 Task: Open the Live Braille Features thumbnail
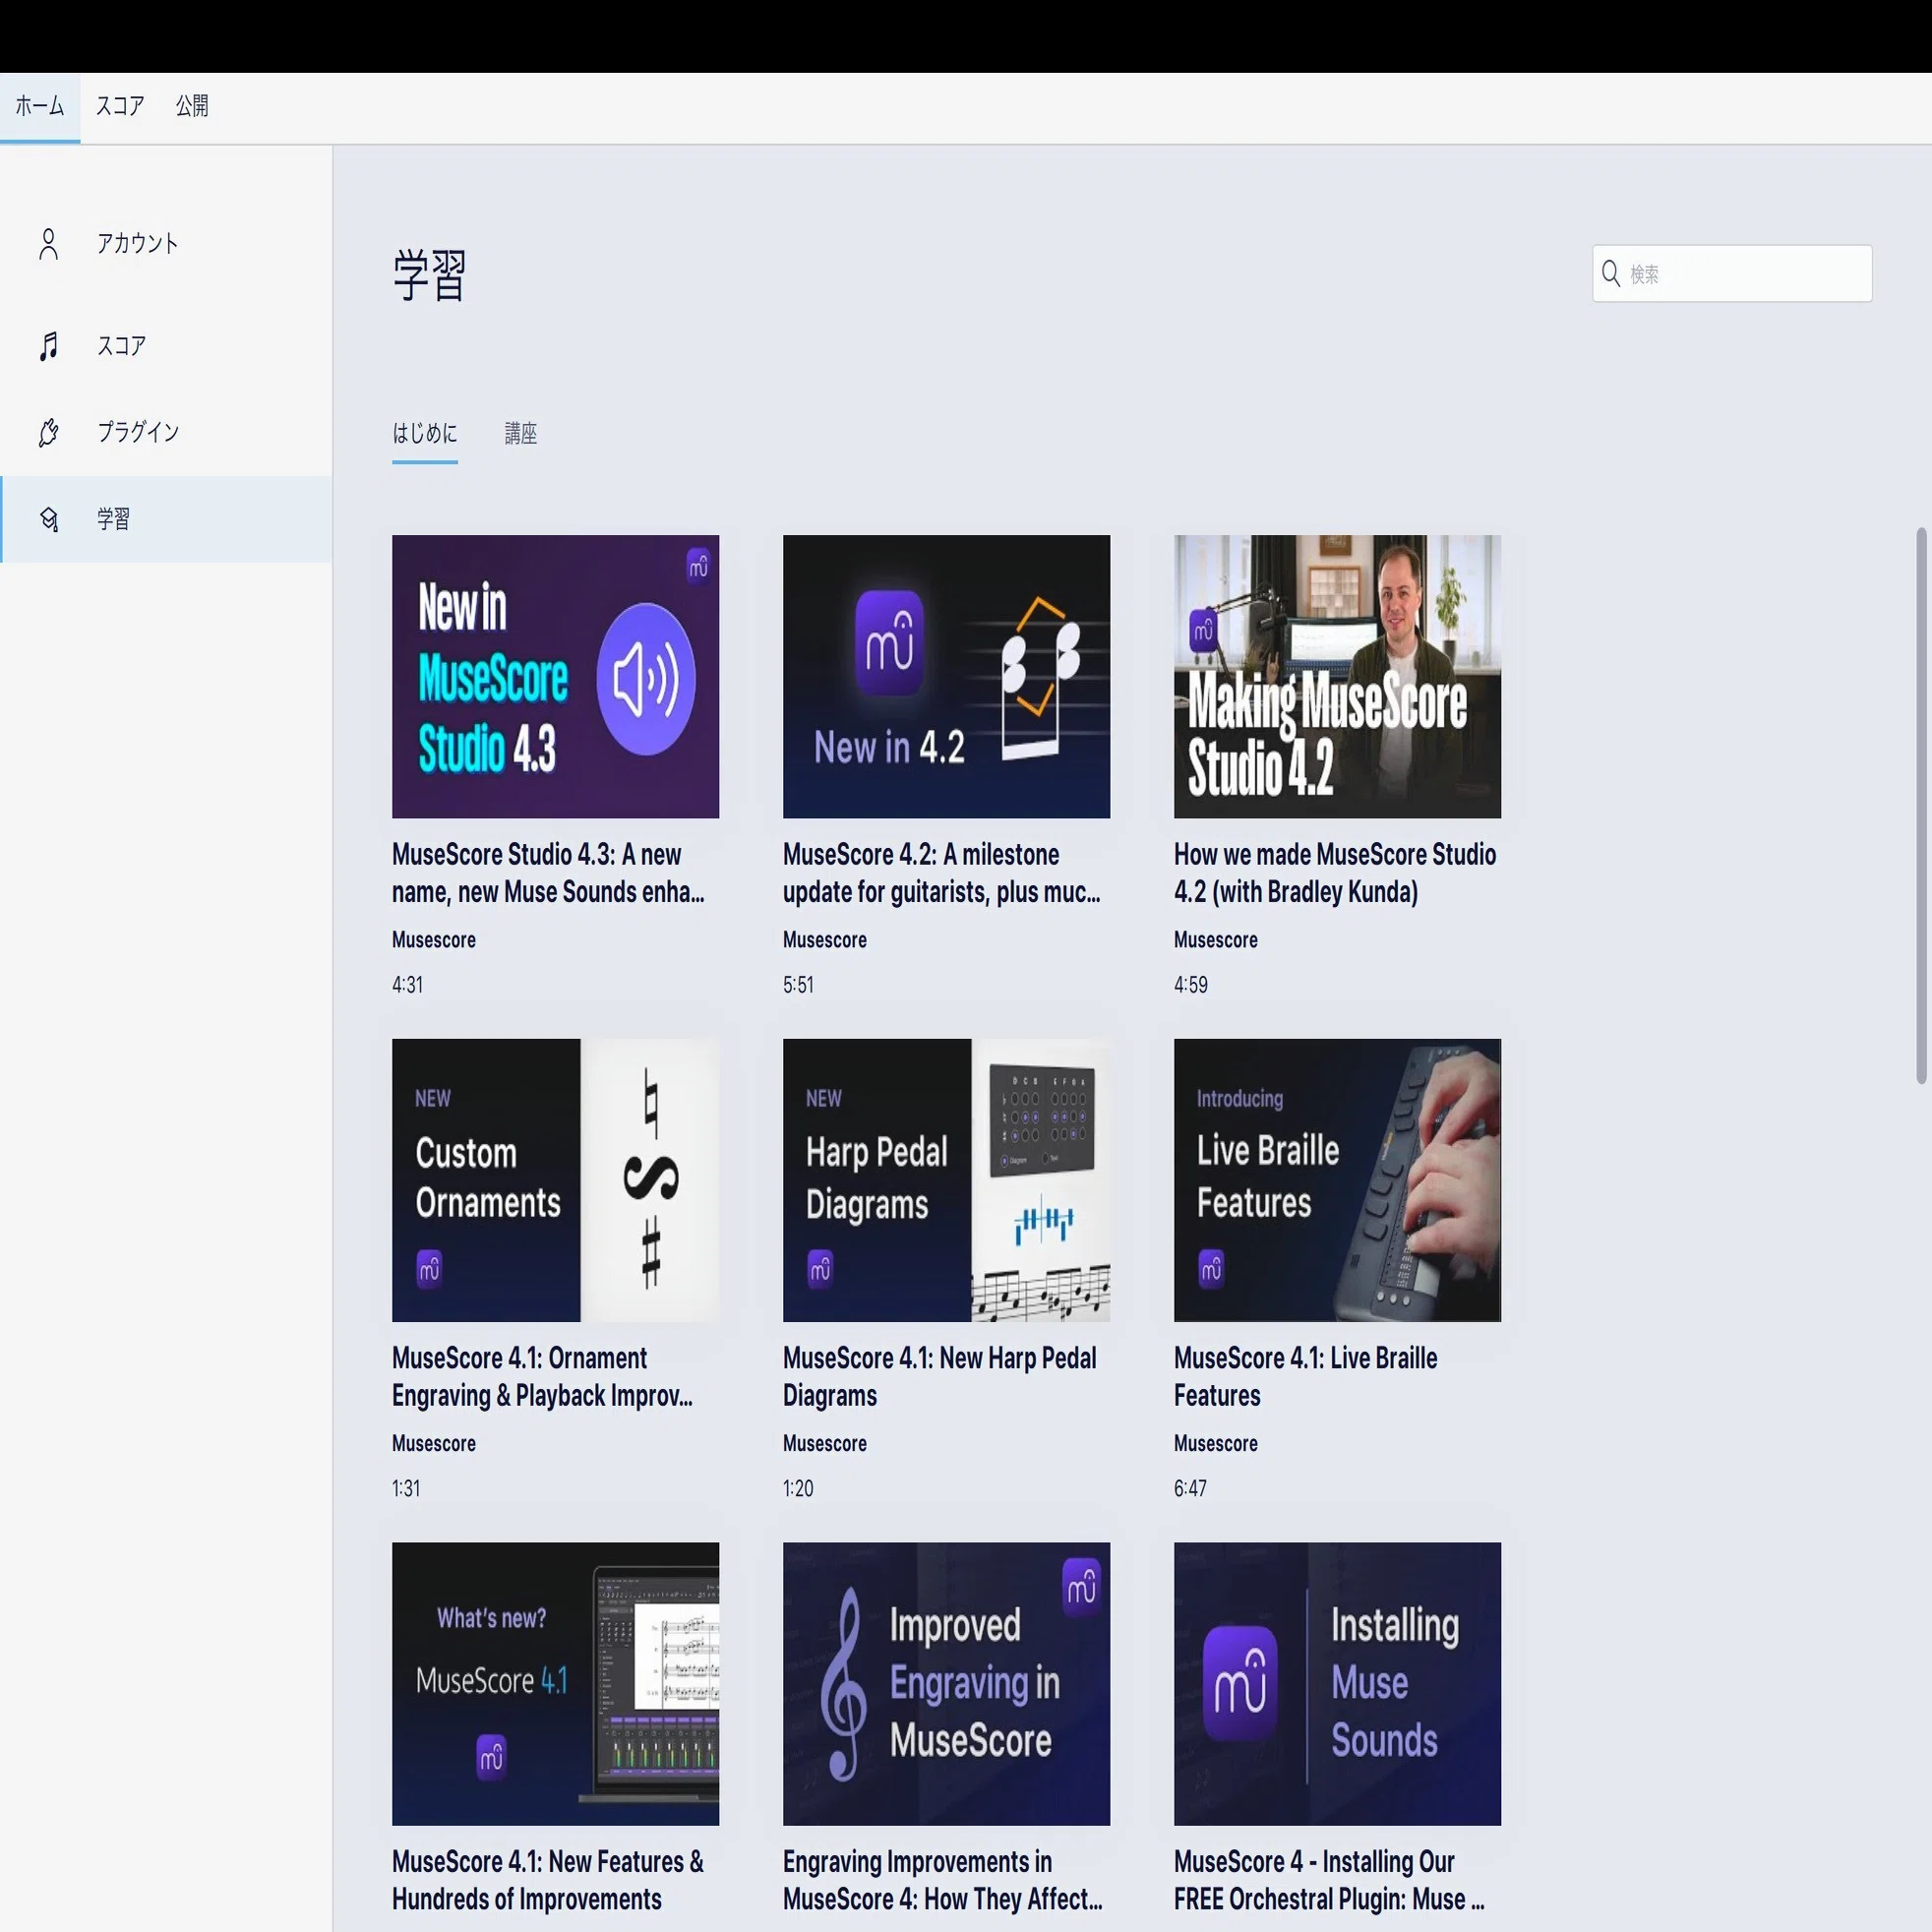pyautogui.click(x=1337, y=1180)
